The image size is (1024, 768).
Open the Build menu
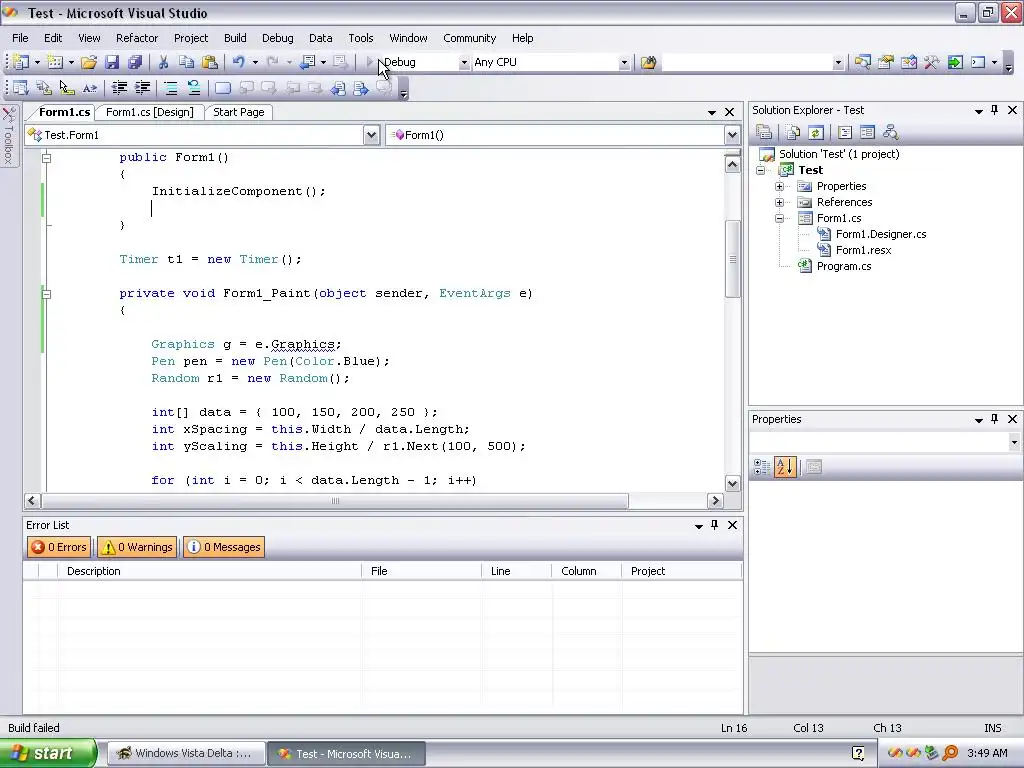coord(235,38)
